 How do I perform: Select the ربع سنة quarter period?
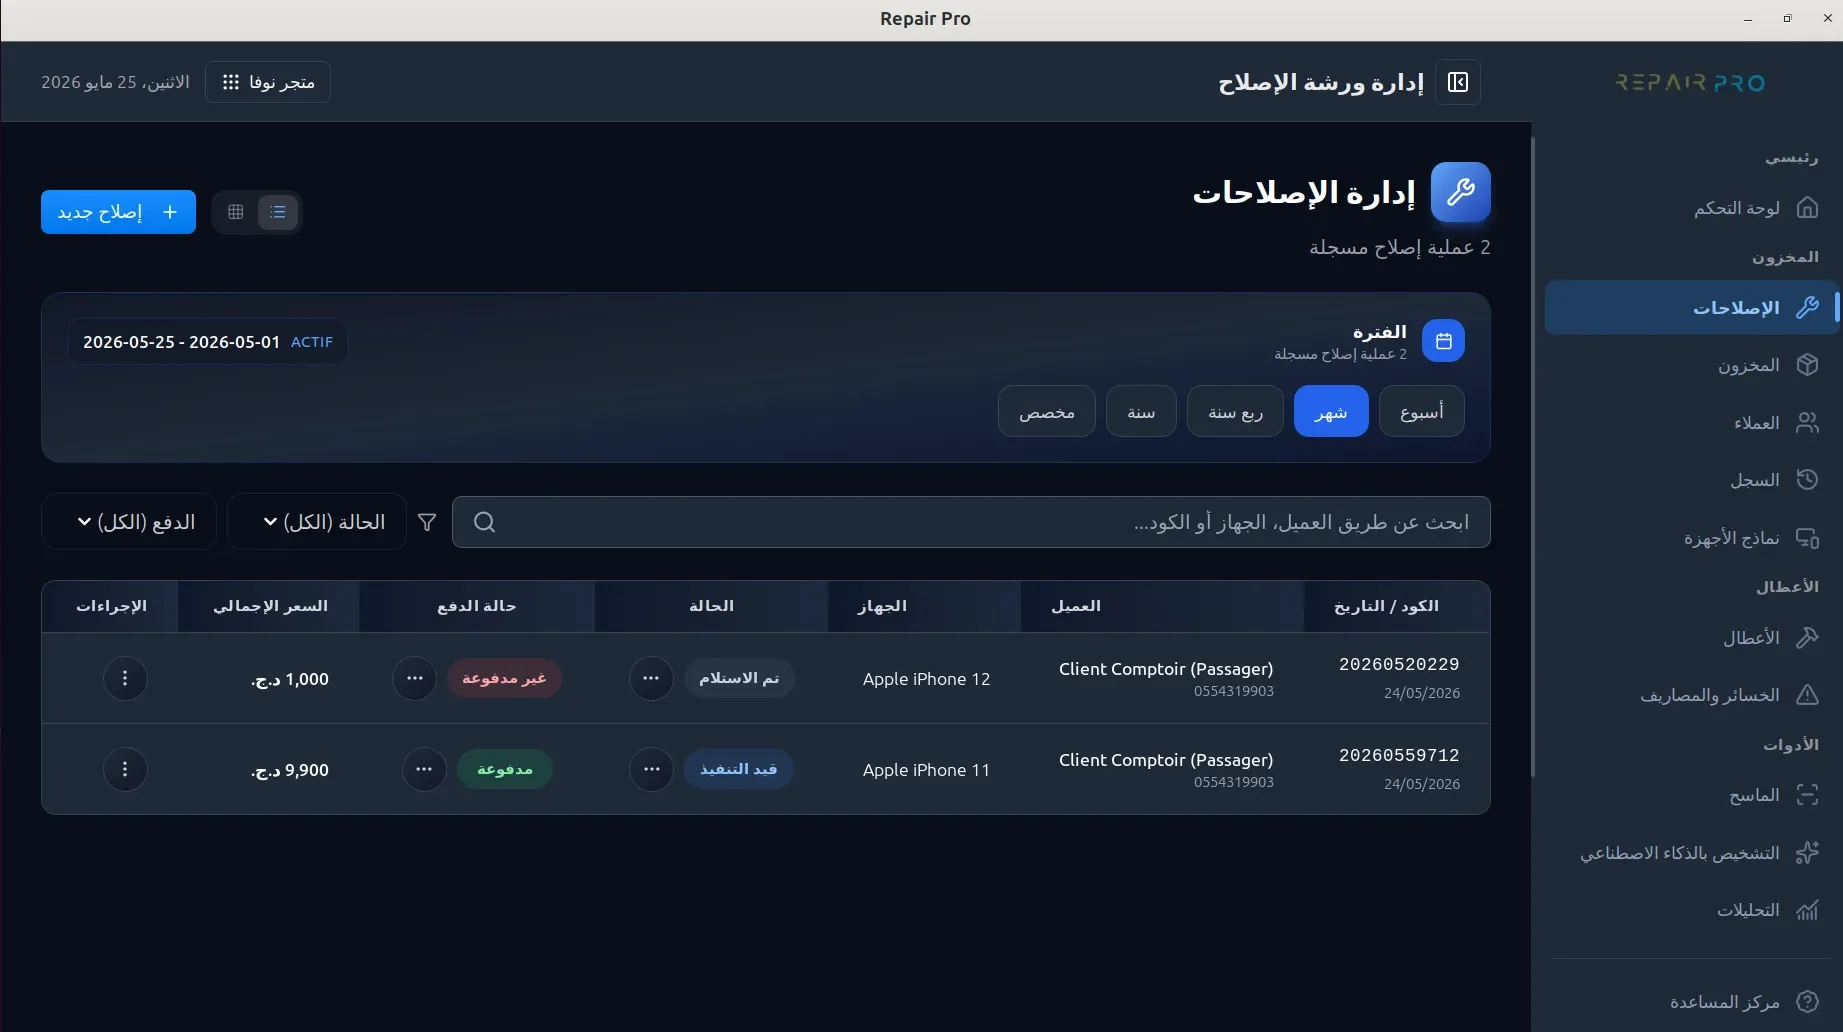[x=1235, y=411]
